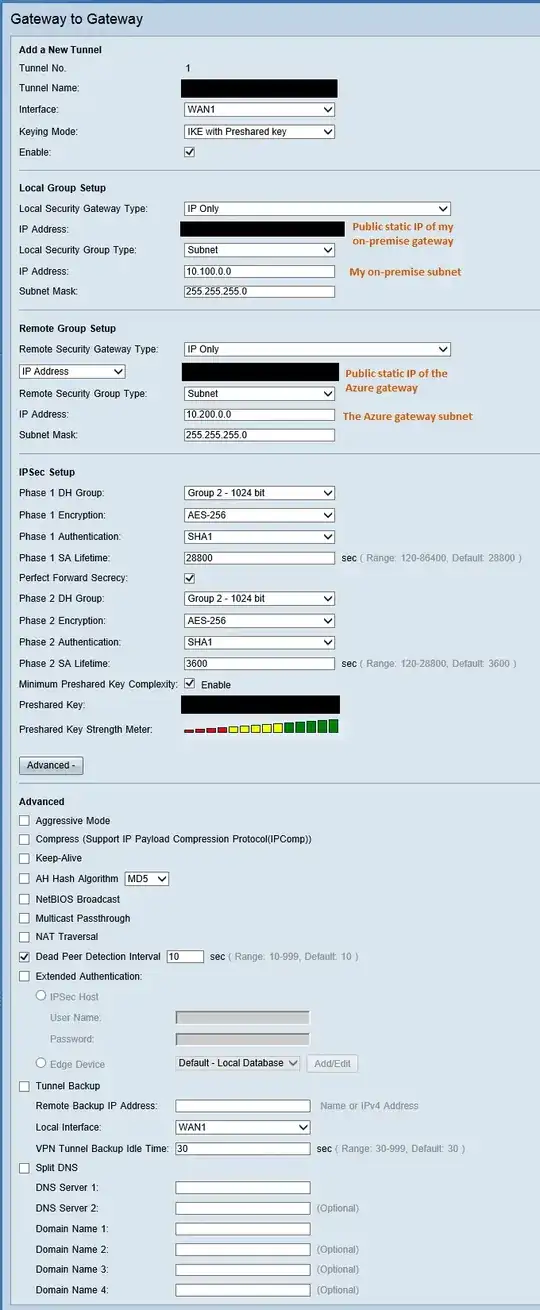The width and height of the screenshot is (540, 1310).
Task: Open Phase 1 Authentication dropdown
Action: pyautogui.click(x=259, y=536)
